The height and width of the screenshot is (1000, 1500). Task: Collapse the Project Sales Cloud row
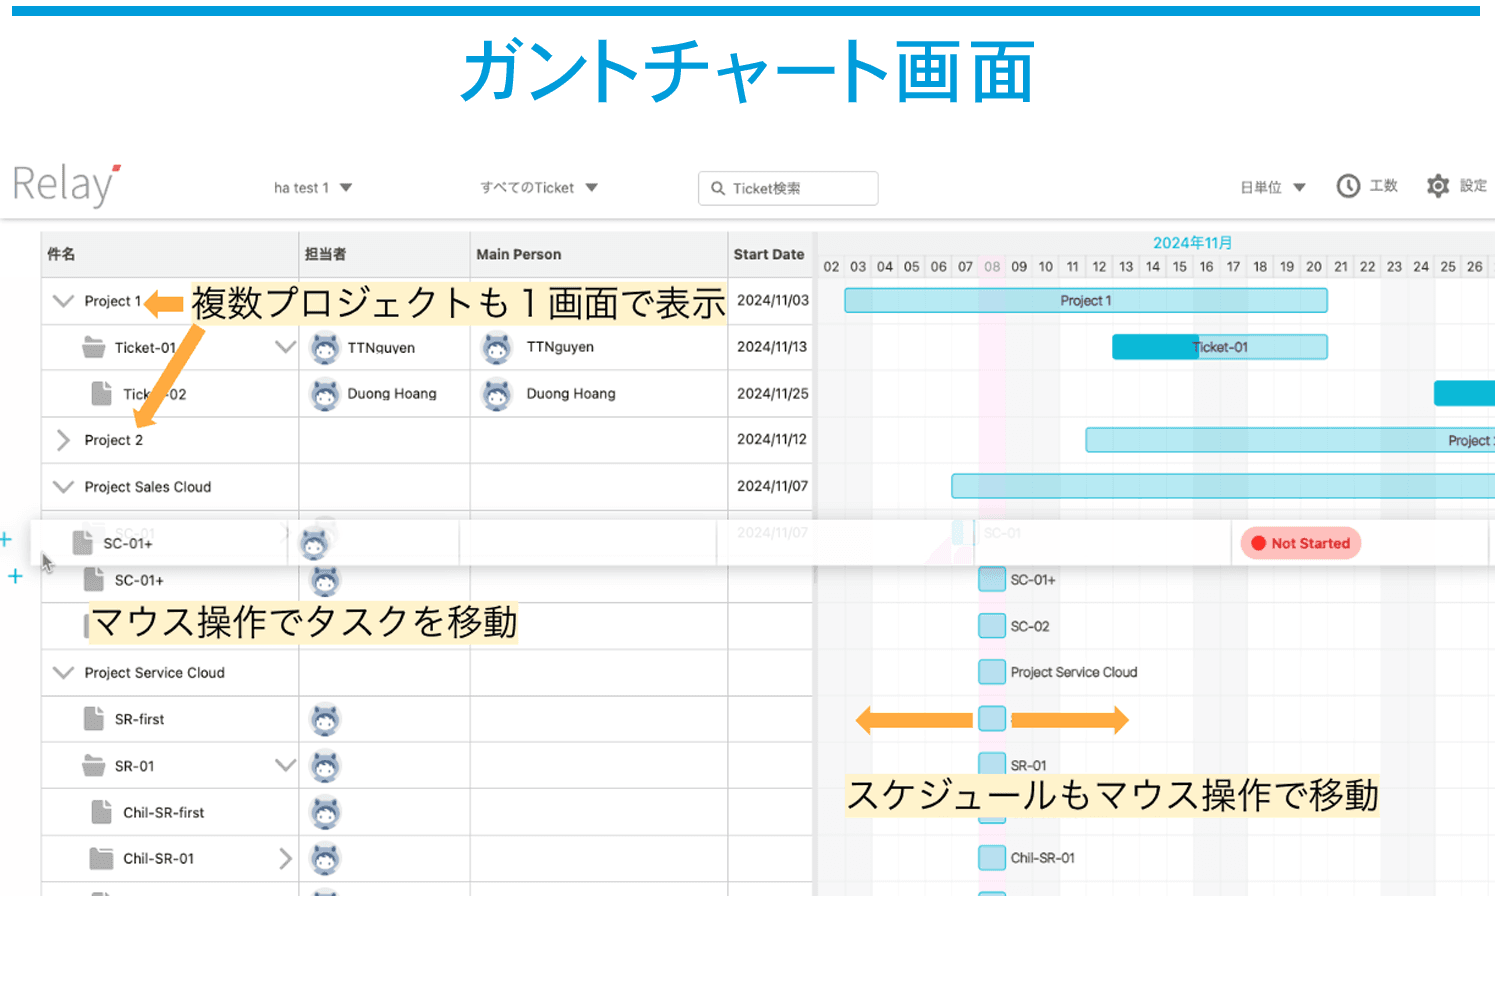63,487
